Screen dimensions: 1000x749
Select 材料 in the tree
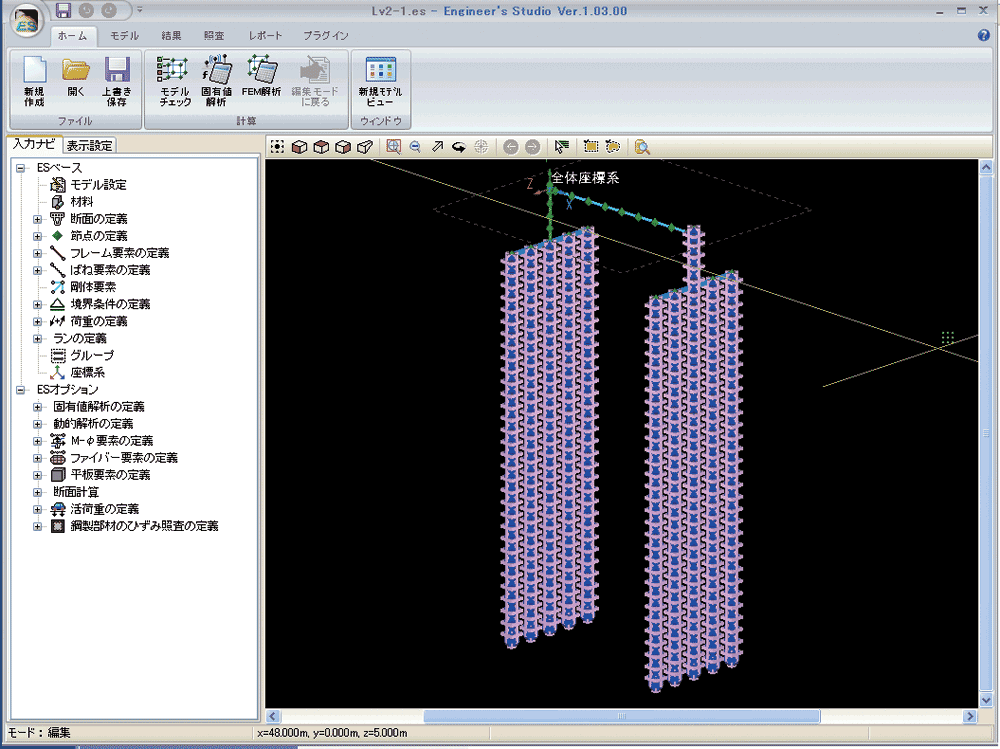coord(82,202)
